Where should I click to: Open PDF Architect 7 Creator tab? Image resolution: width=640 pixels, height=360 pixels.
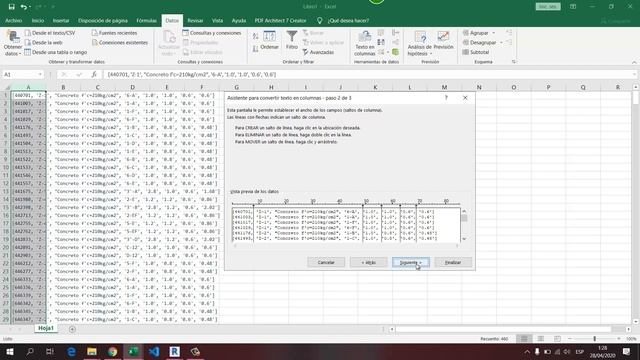pyautogui.click(x=280, y=20)
